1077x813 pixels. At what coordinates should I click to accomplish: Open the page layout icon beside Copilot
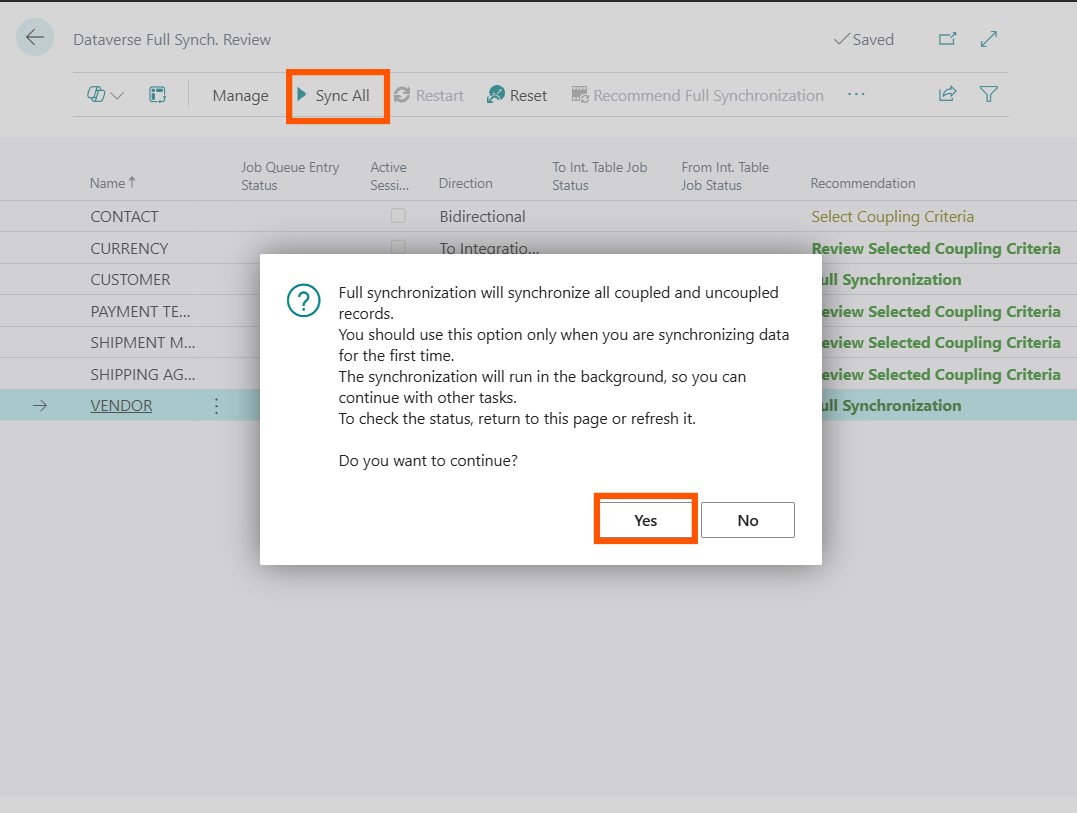[x=157, y=95]
